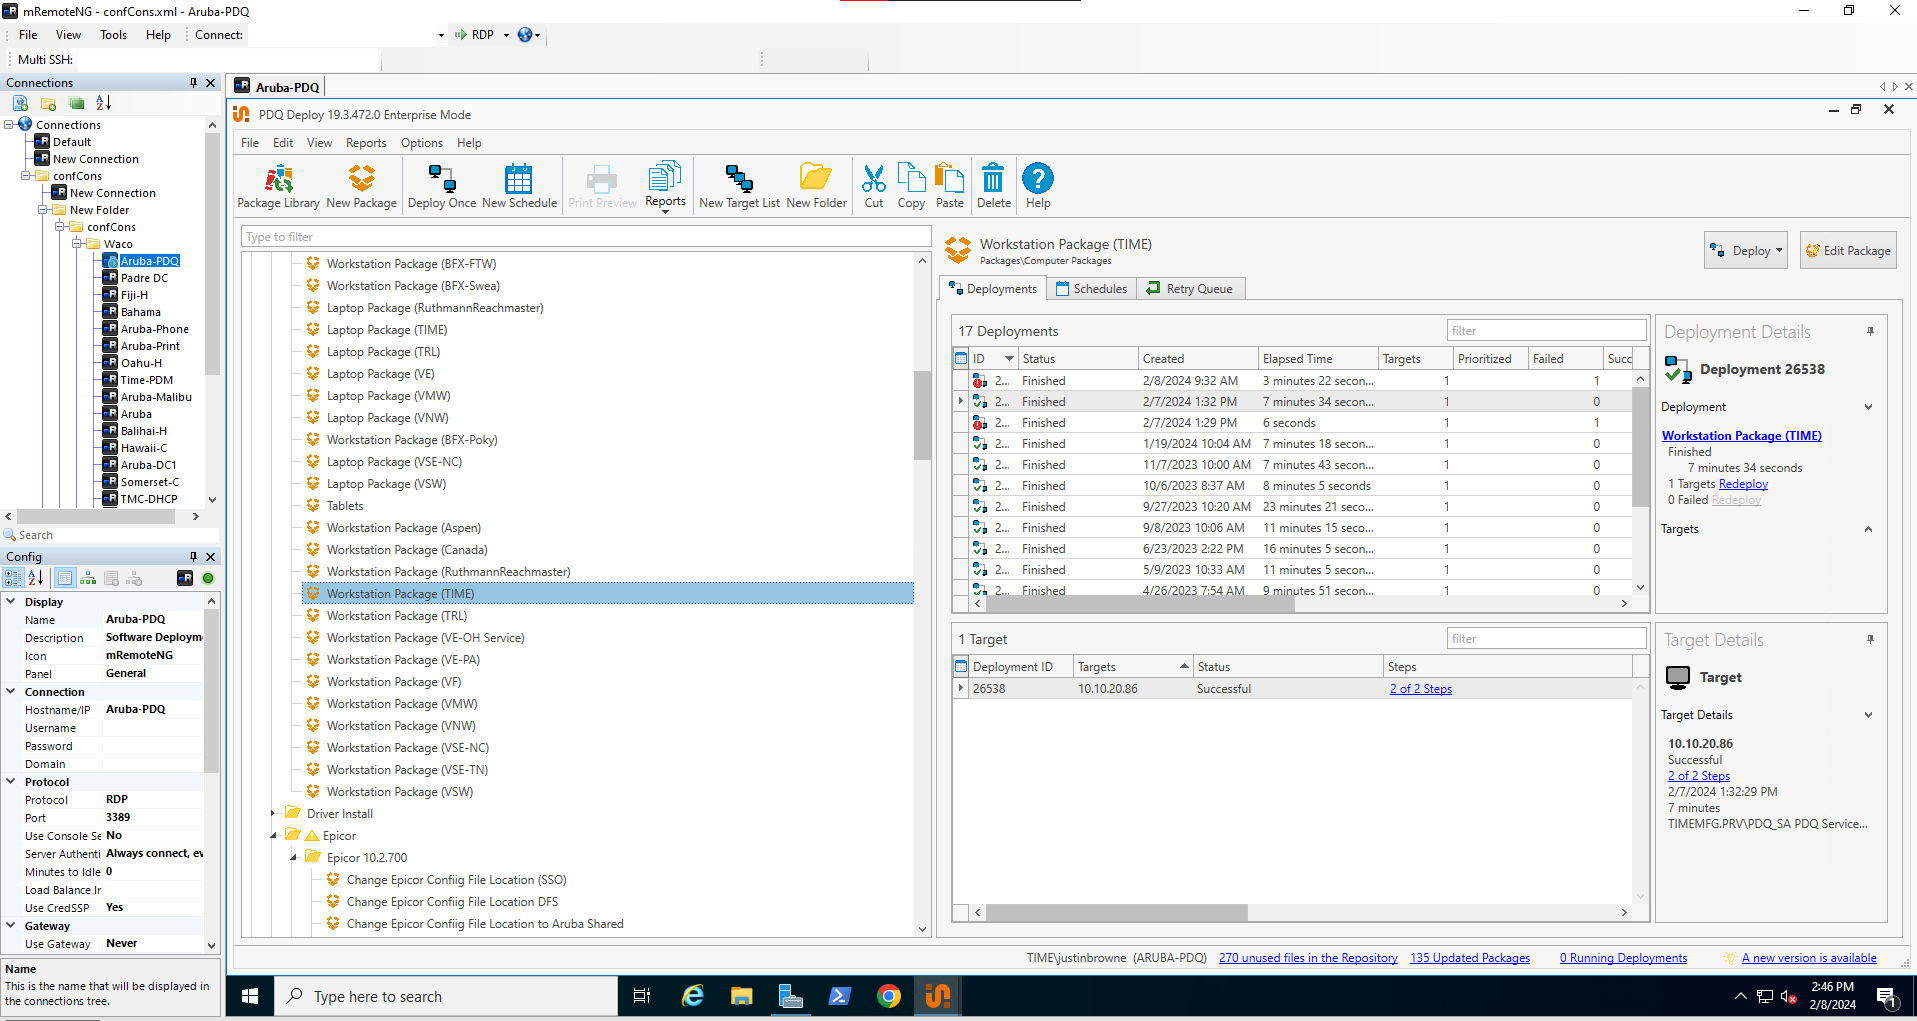Open the Reports menu in PDQ Deploy
The height and width of the screenshot is (1021, 1917).
[366, 143]
